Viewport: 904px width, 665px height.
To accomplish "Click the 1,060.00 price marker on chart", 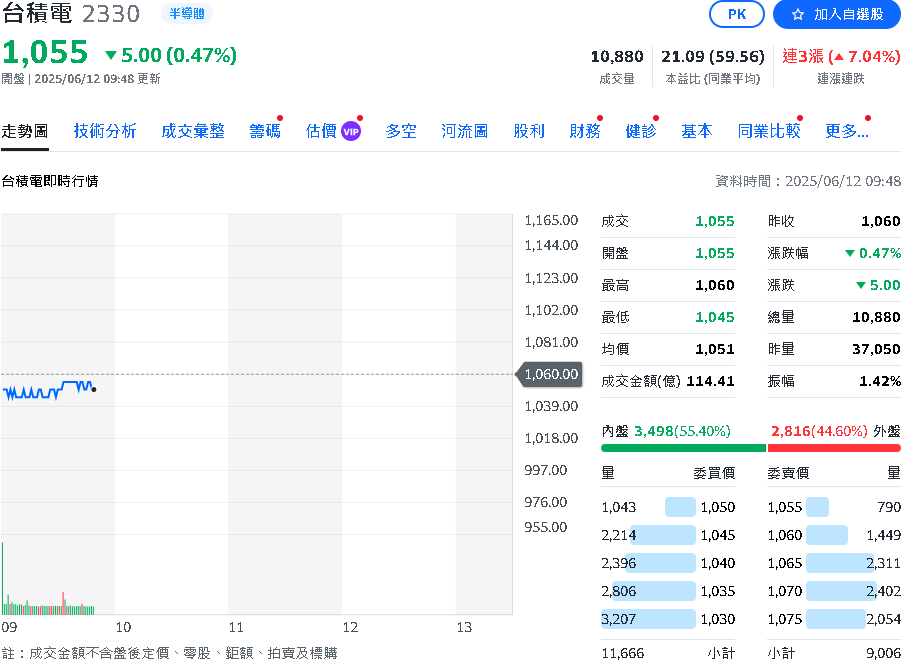I will pos(549,374).
